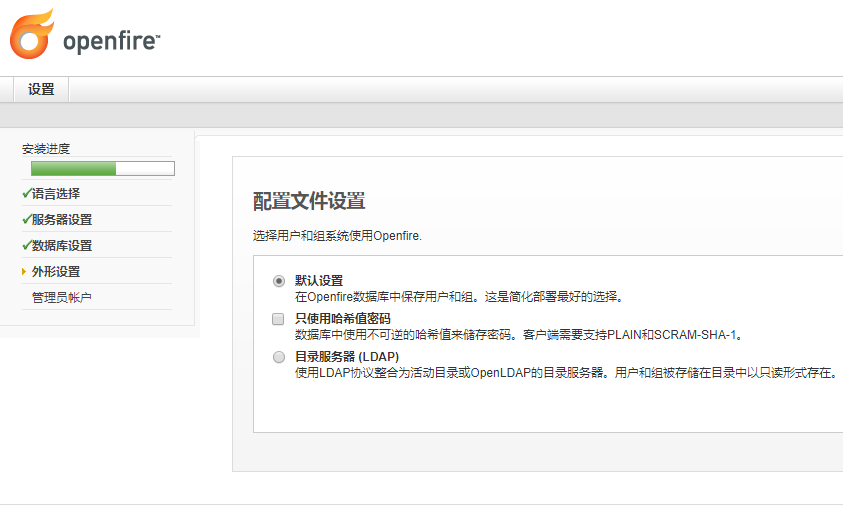Click the 安装进度 label
The image size is (843, 506).
tap(46, 149)
